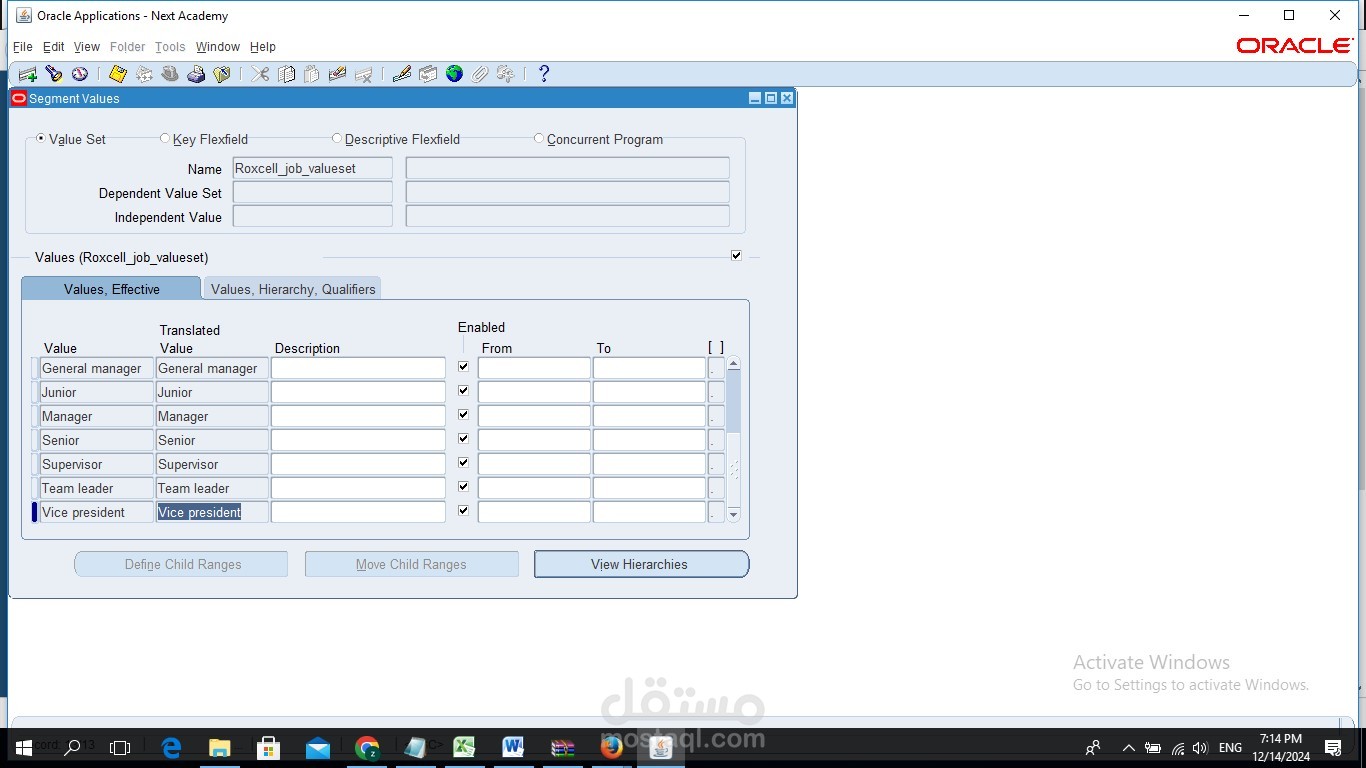
Task: Toggle Enabled checkbox for Supervisor row
Action: click(x=463, y=463)
